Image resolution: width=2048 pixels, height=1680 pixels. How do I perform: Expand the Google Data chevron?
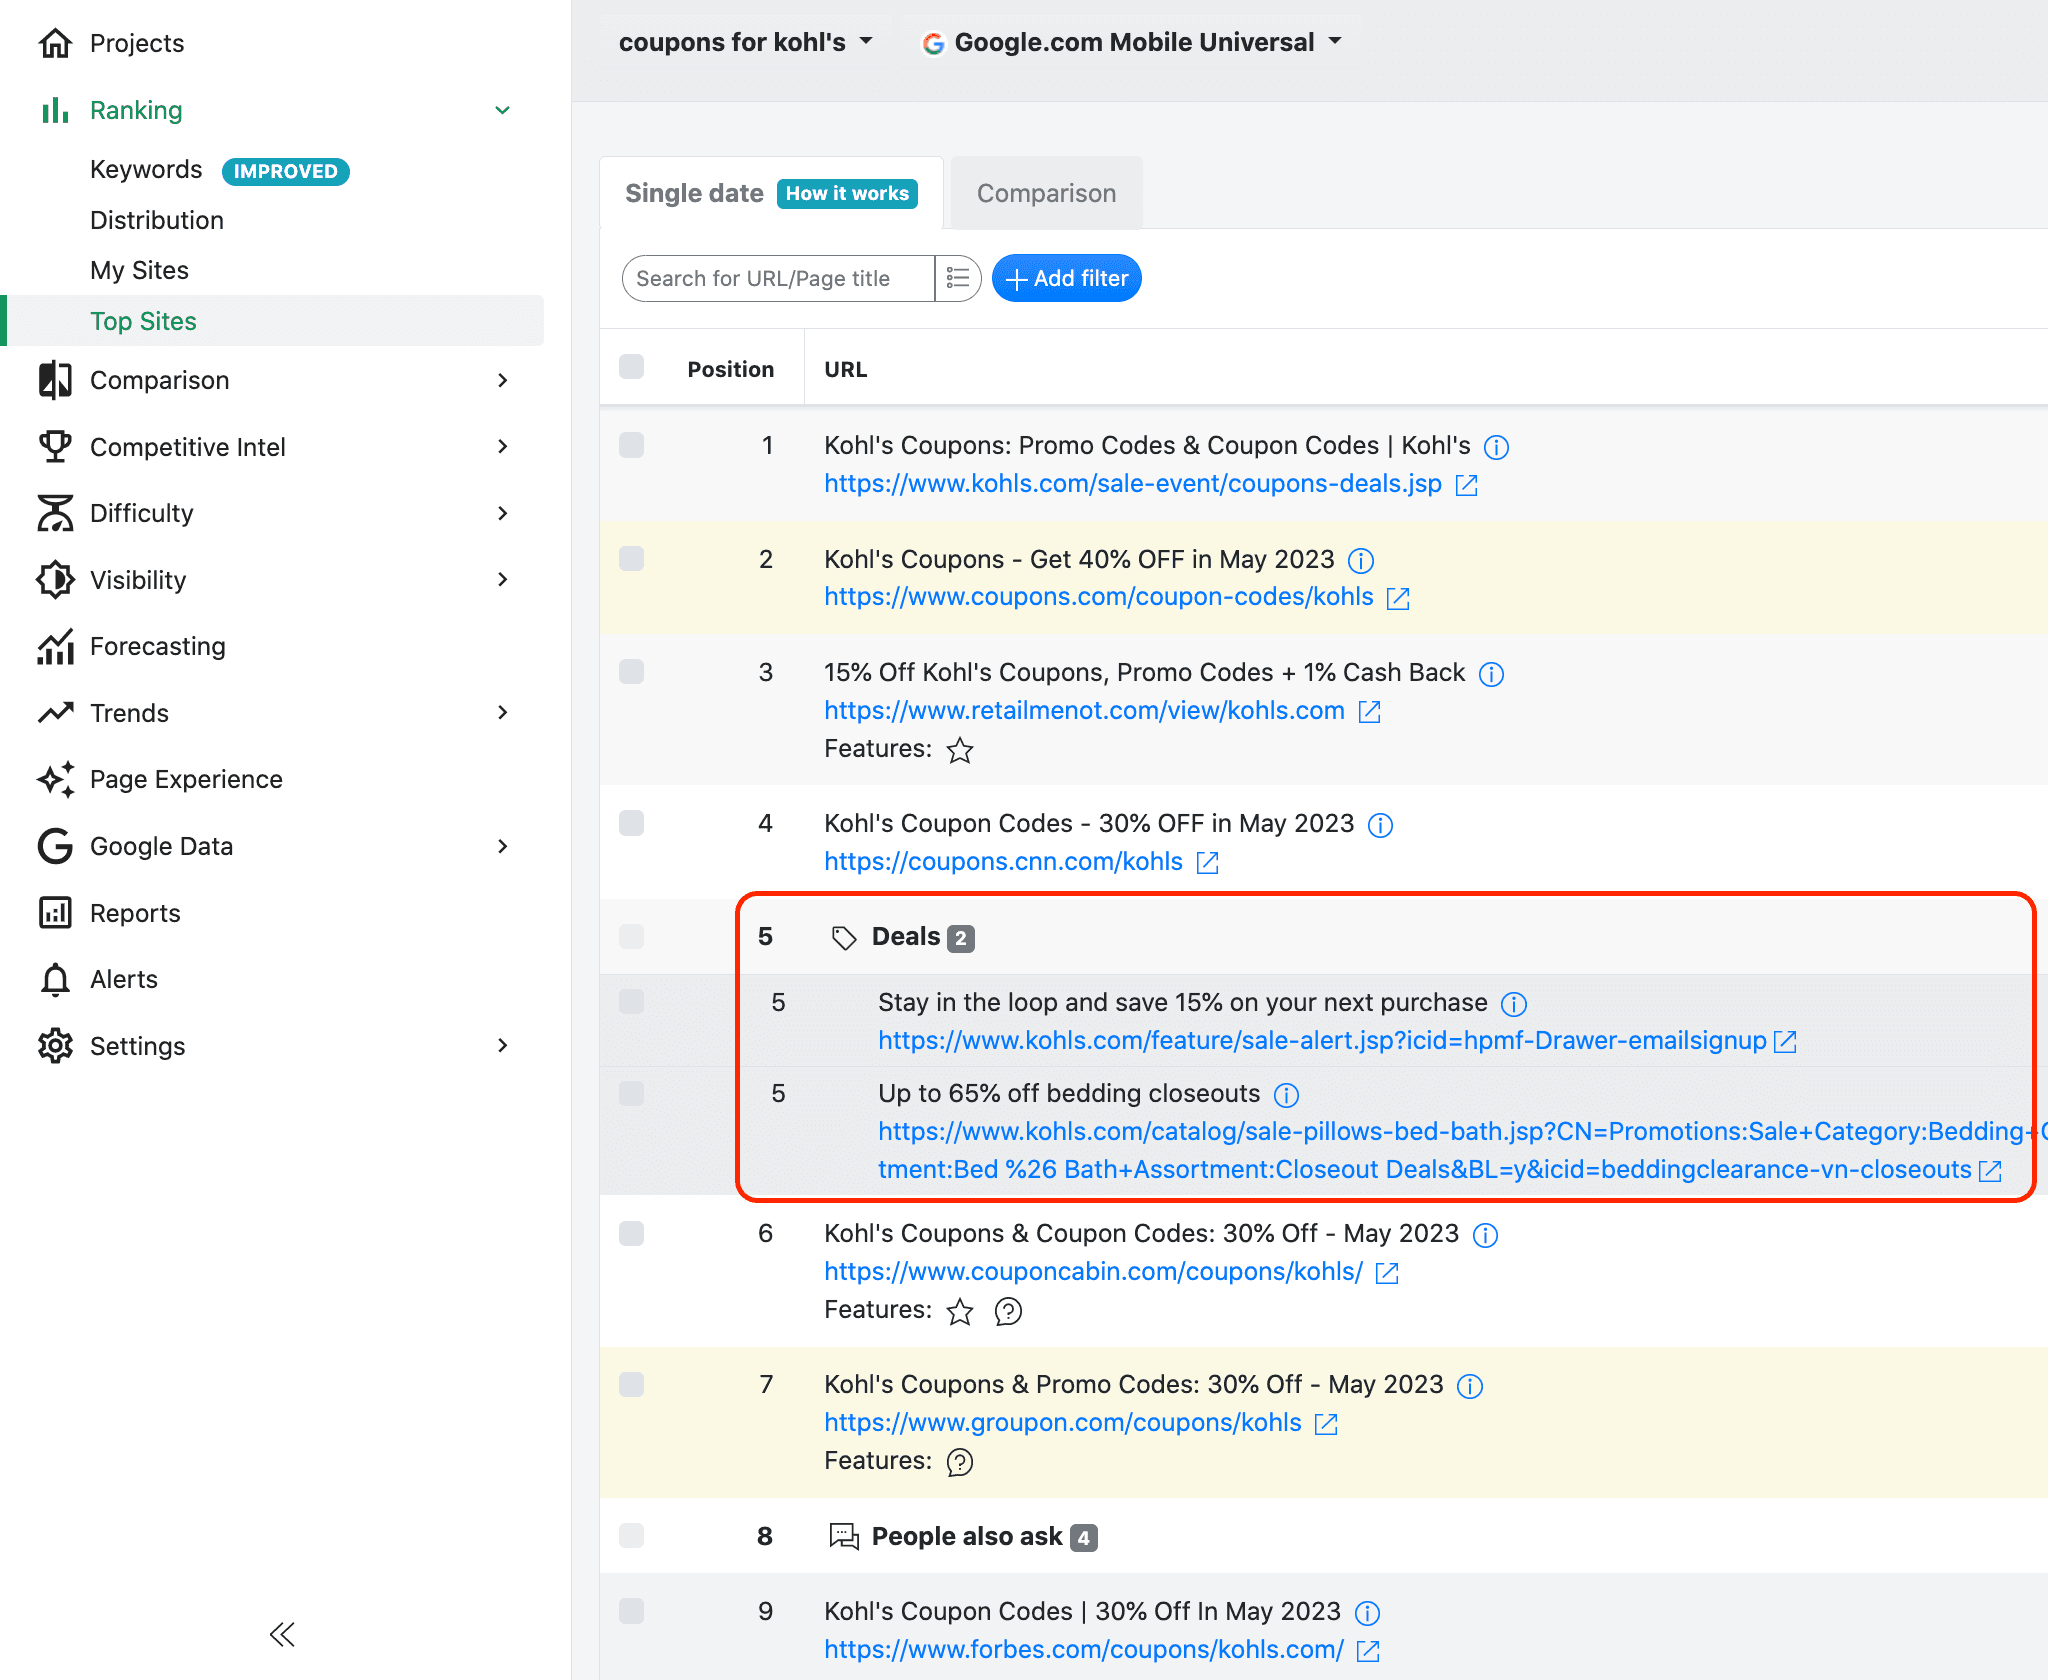tap(503, 846)
